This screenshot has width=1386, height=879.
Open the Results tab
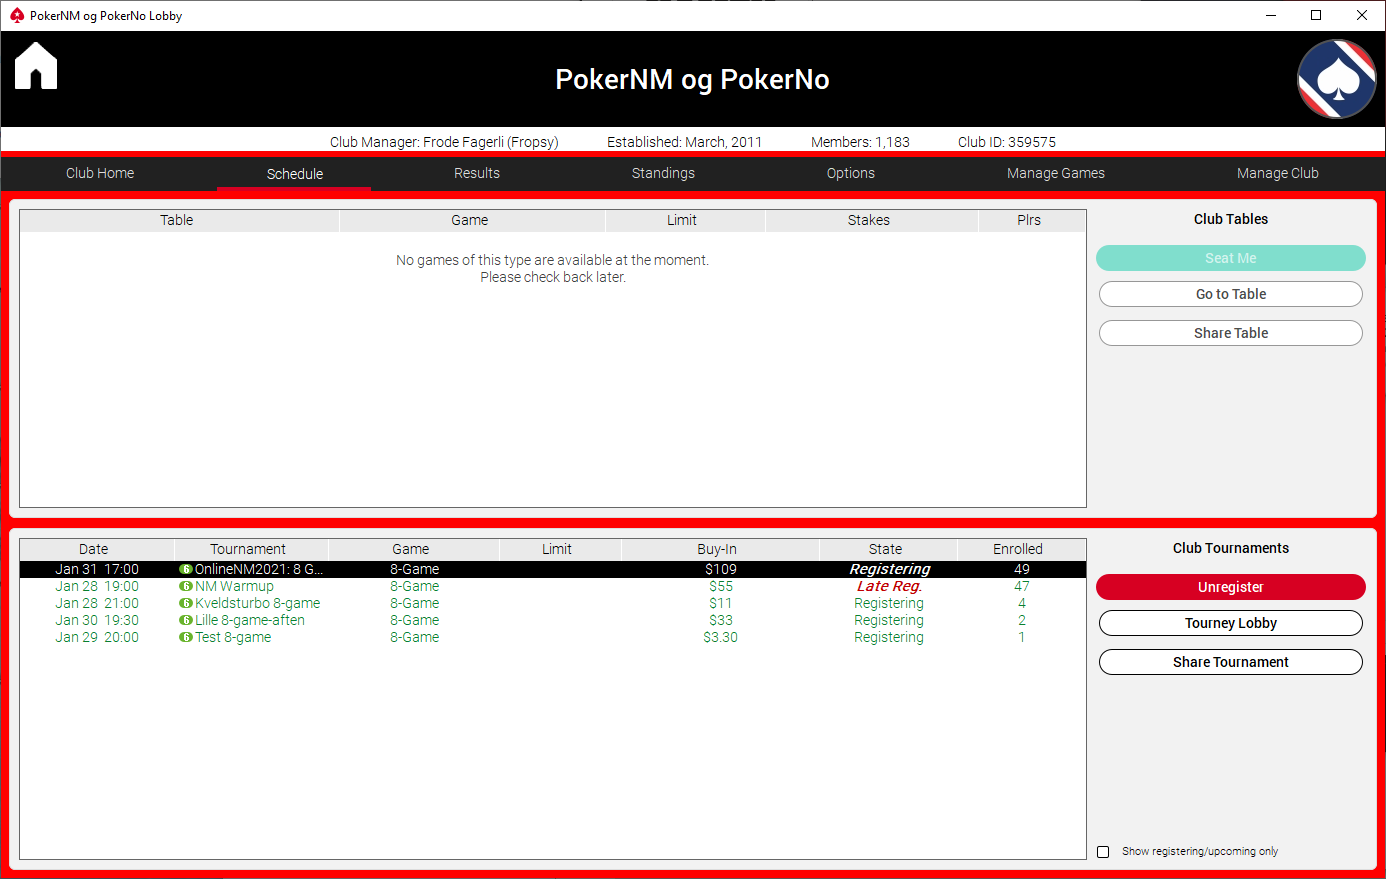tap(477, 173)
